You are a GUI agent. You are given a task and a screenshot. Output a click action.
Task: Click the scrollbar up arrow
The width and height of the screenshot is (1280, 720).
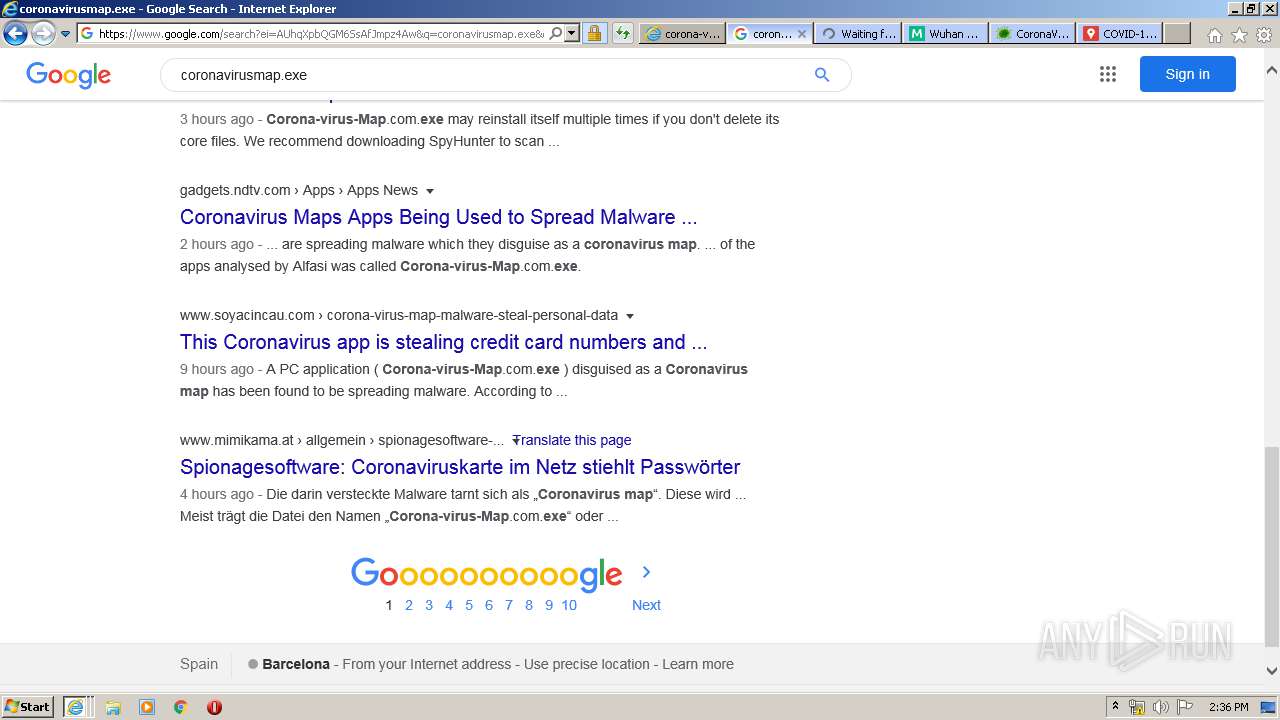(1271, 70)
